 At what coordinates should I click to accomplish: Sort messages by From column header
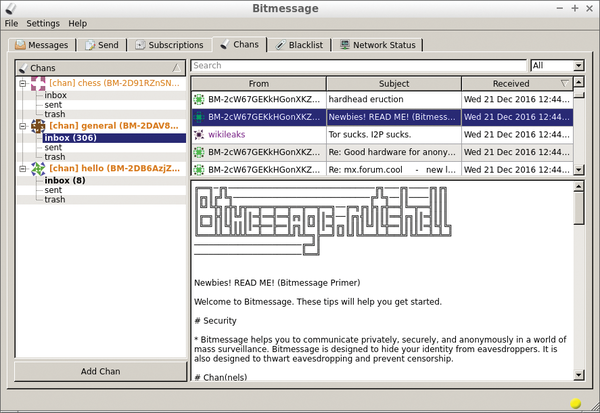pos(259,83)
